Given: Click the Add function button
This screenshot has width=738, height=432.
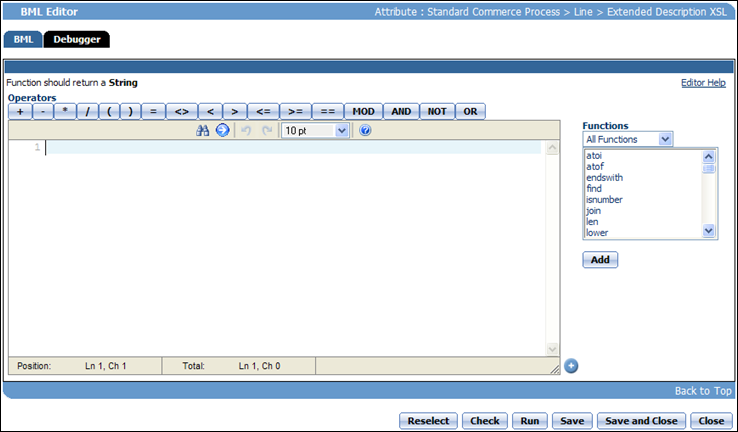Looking at the screenshot, I should (x=600, y=260).
